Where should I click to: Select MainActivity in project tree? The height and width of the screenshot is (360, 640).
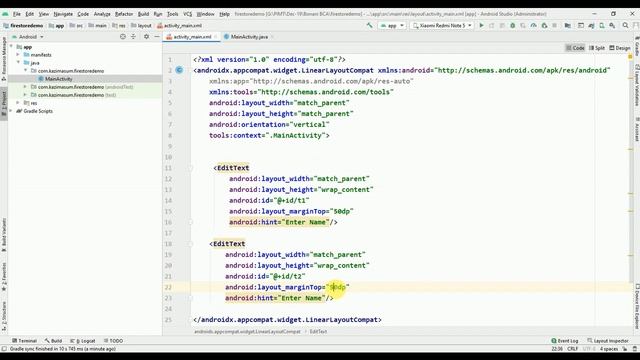pyautogui.click(x=58, y=79)
